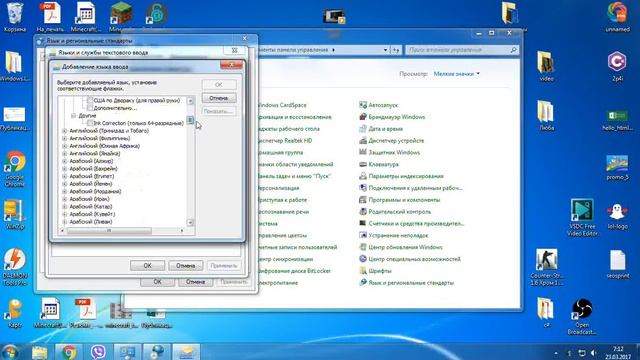Image resolution: width=640 pixels, height=360 pixels.
Task: Open Устранение неполадок item
Action: click(x=394, y=236)
